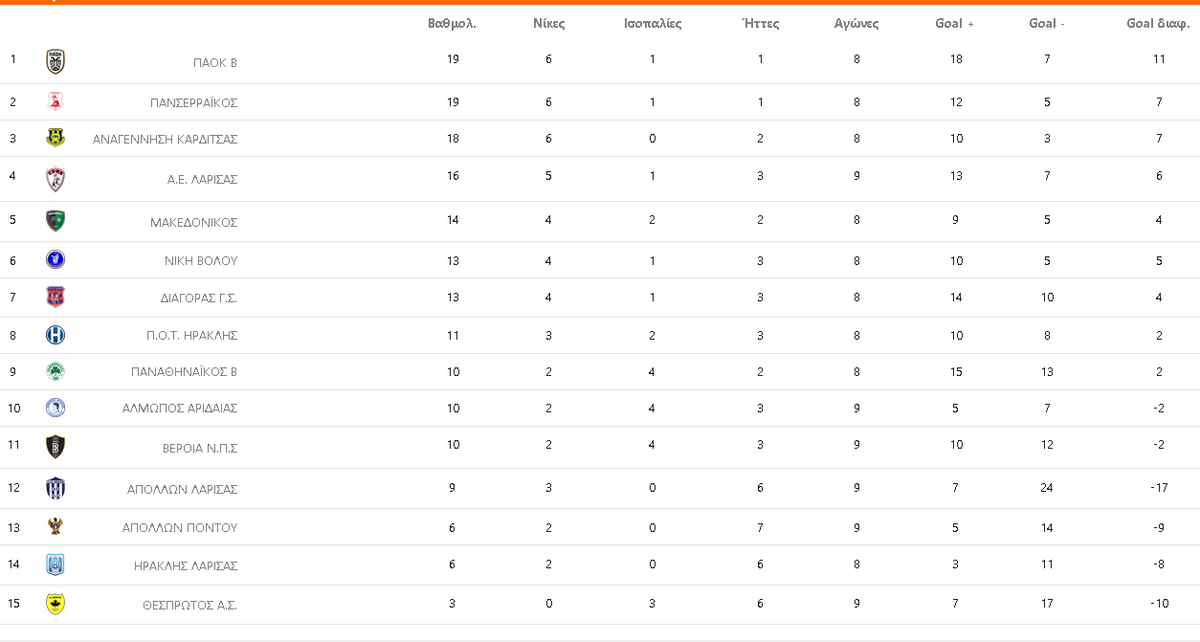Screen dimensions: 1200x642
Task: Click the Αγώνες column header
Action: [x=857, y=23]
